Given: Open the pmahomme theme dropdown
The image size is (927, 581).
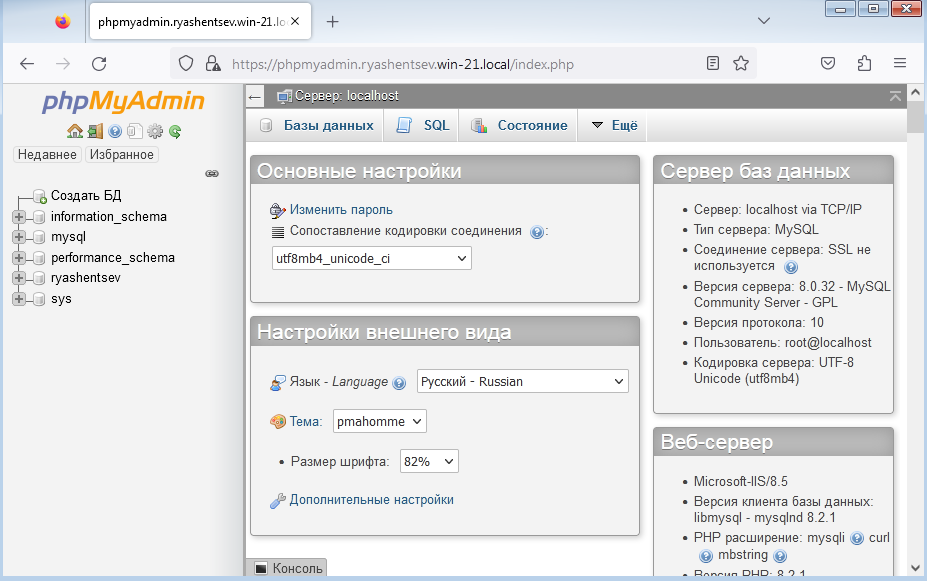Looking at the screenshot, I should pos(380,421).
